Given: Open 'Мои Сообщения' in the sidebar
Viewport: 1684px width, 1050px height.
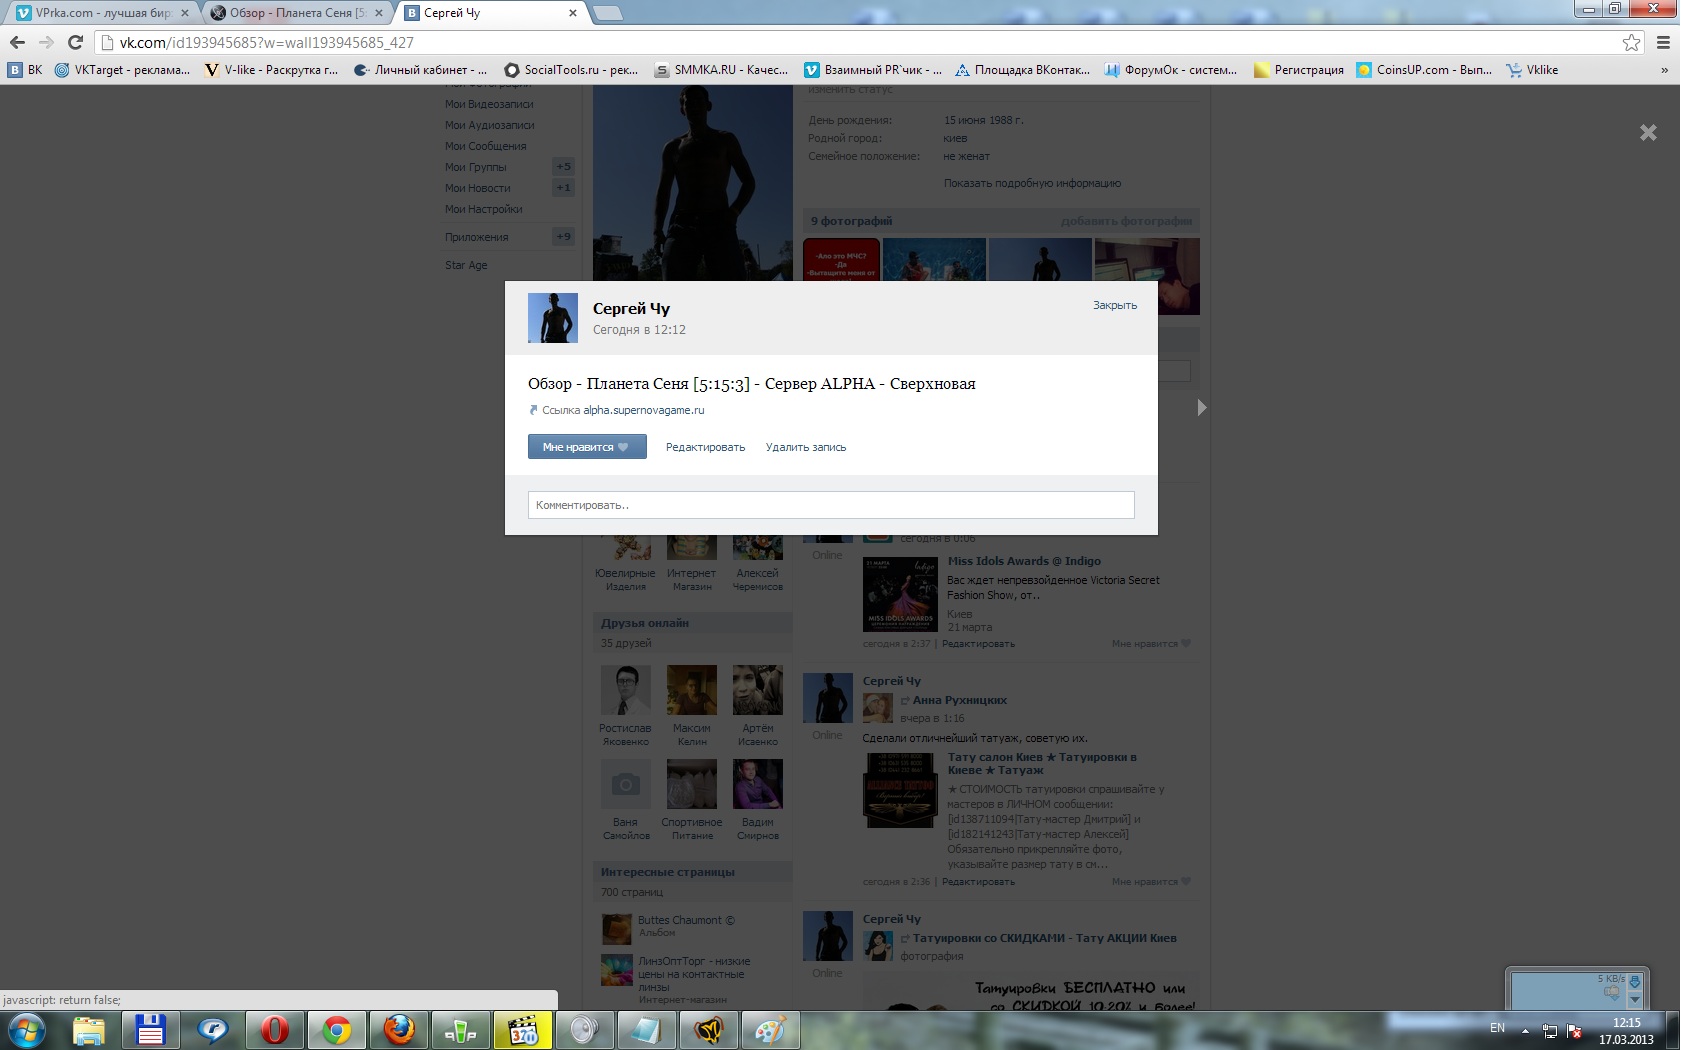Looking at the screenshot, I should pos(486,146).
